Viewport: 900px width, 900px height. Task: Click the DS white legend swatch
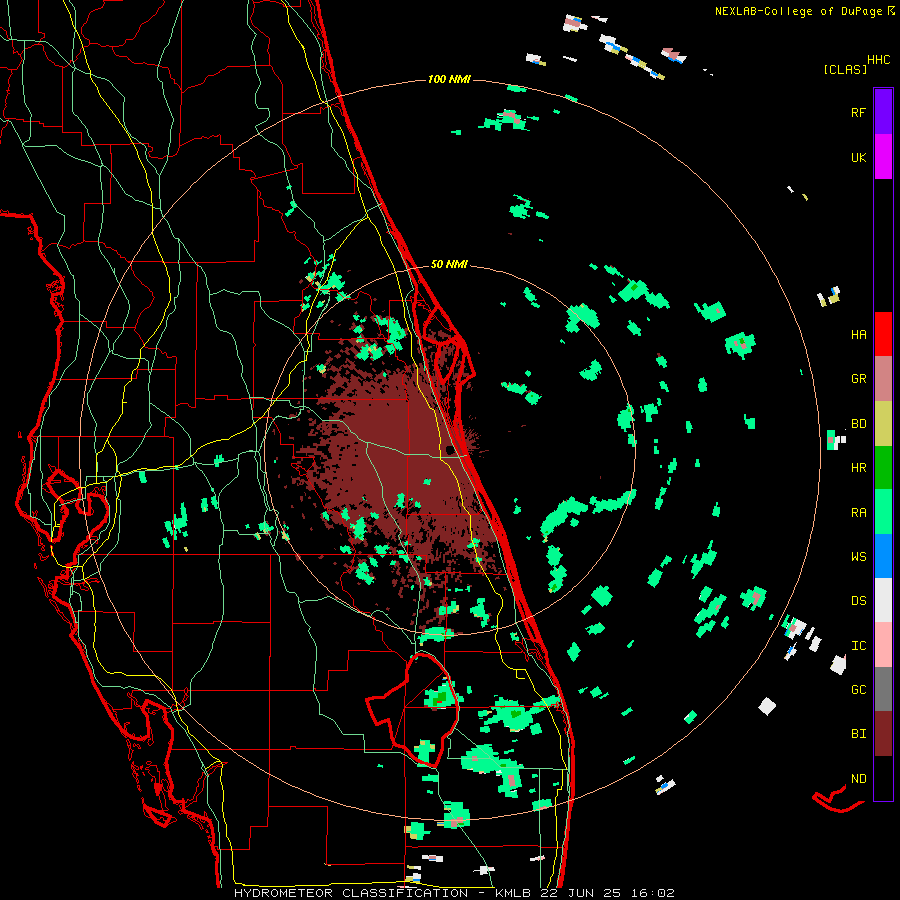[x=883, y=600]
